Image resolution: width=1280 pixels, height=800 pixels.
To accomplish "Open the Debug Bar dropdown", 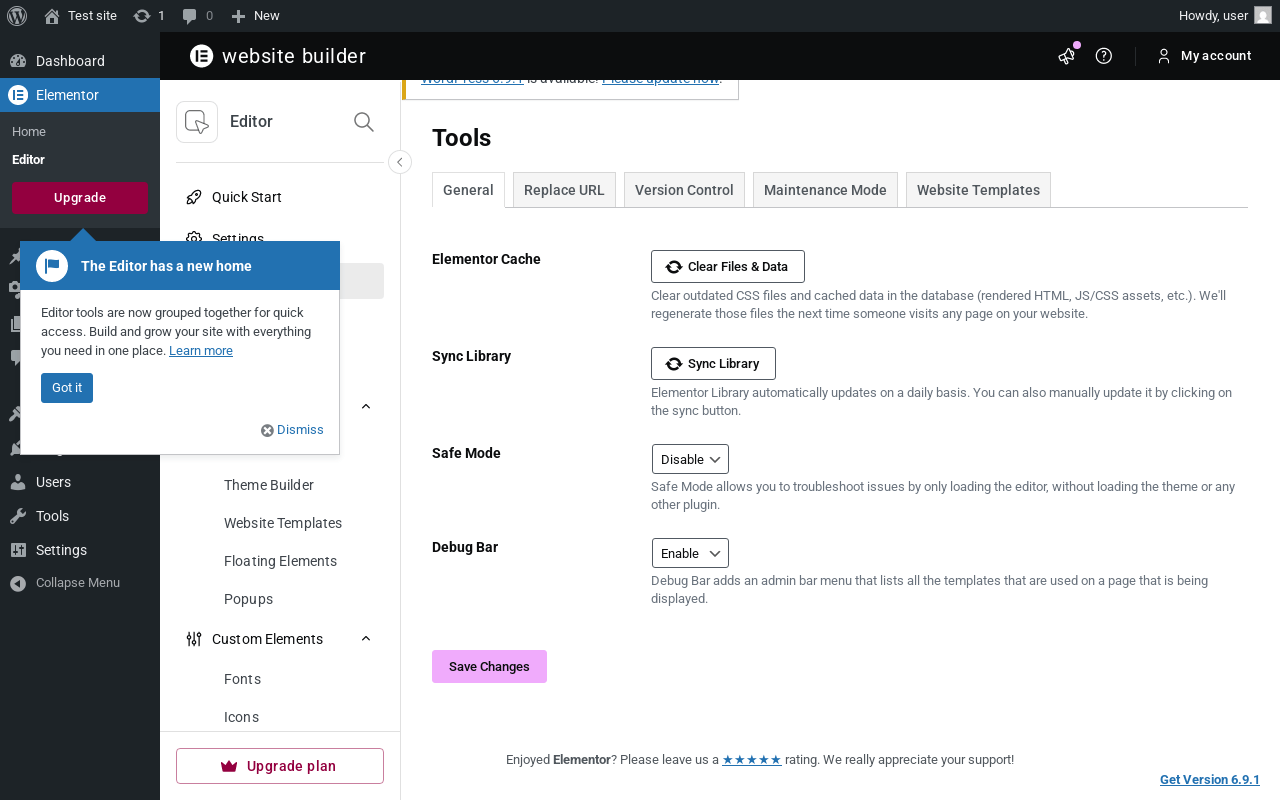I will pyautogui.click(x=690, y=553).
